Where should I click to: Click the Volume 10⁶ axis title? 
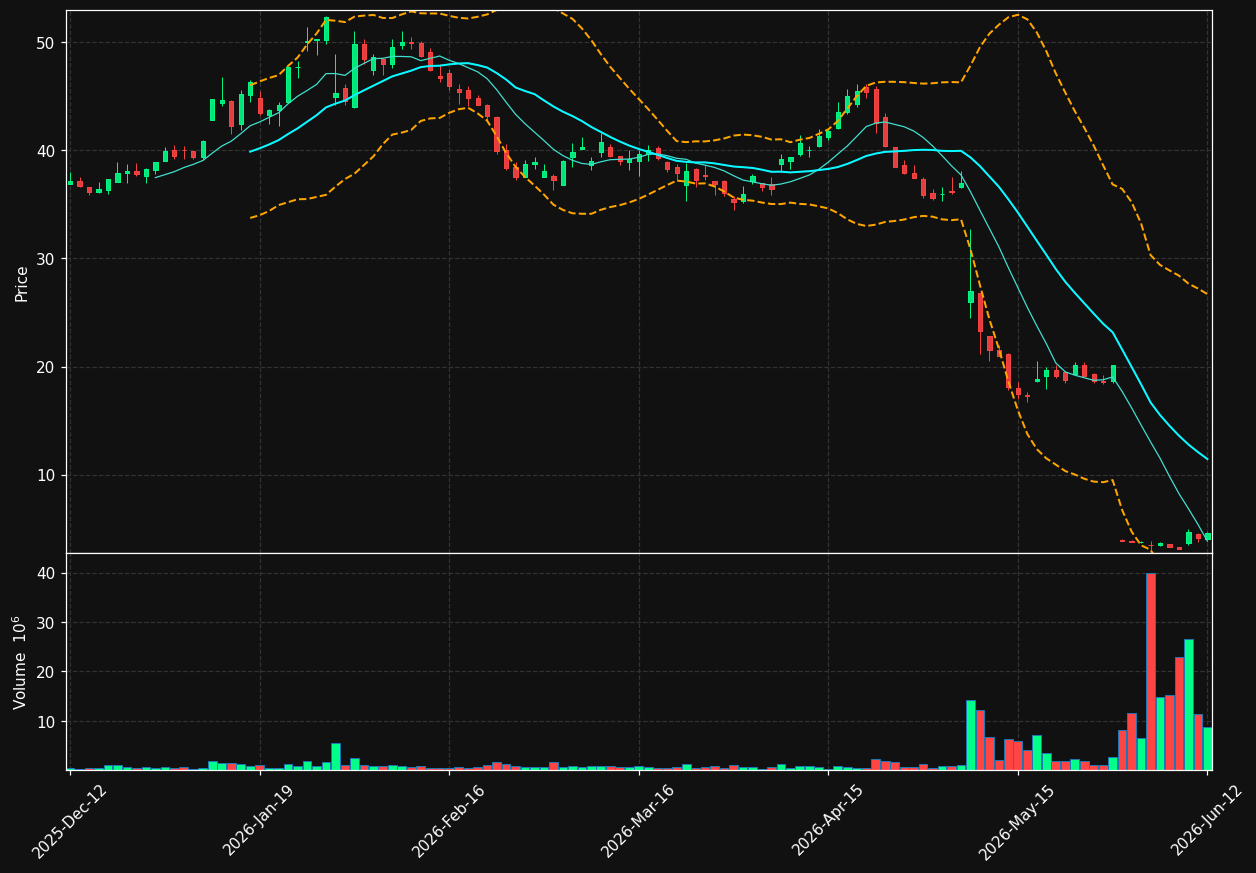(x=20, y=662)
